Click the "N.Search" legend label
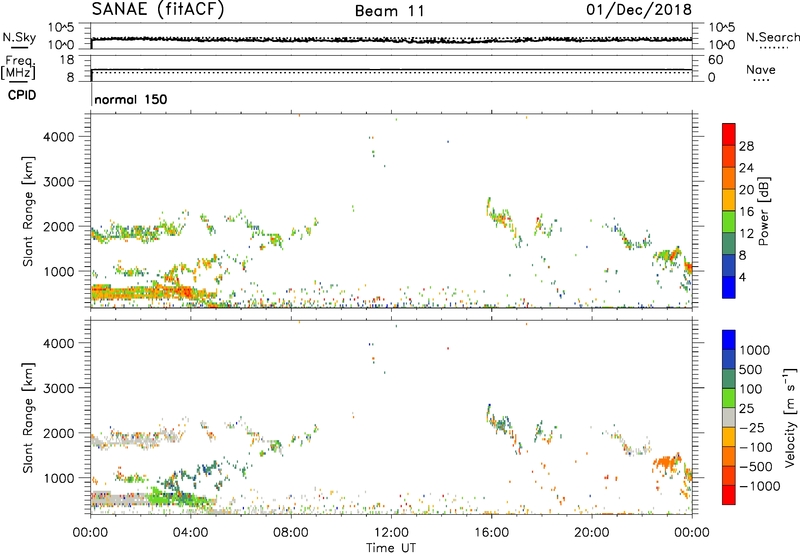 tap(772, 37)
